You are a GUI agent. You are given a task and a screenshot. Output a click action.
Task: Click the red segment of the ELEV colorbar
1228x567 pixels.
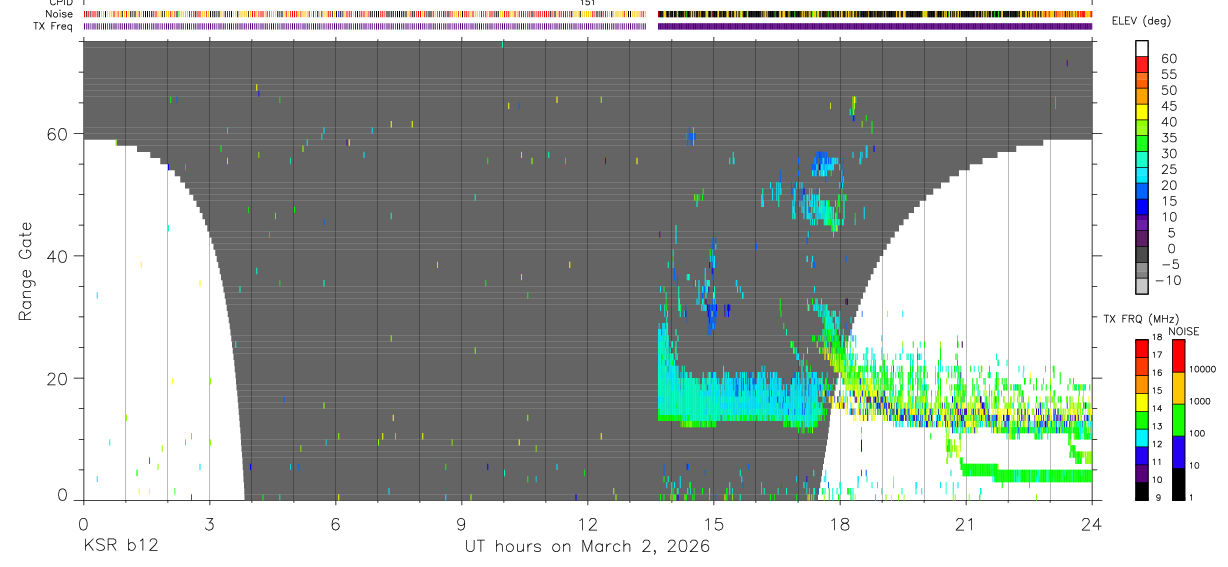click(1141, 65)
